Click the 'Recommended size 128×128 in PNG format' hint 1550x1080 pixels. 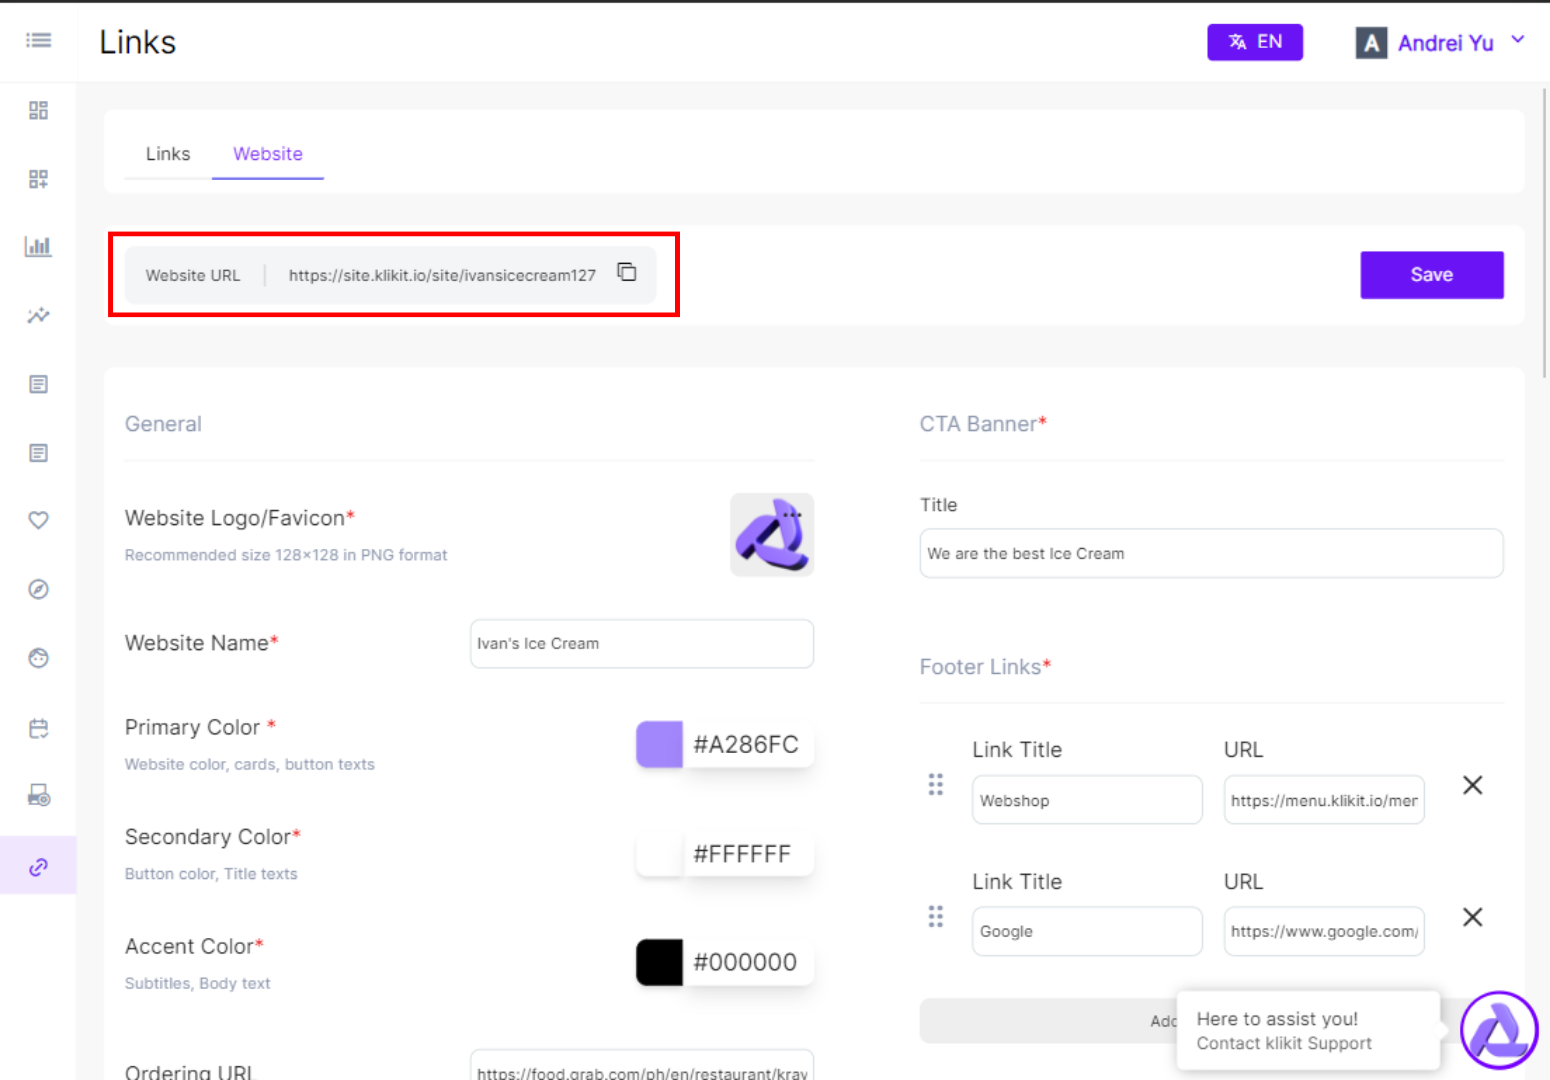coord(286,555)
